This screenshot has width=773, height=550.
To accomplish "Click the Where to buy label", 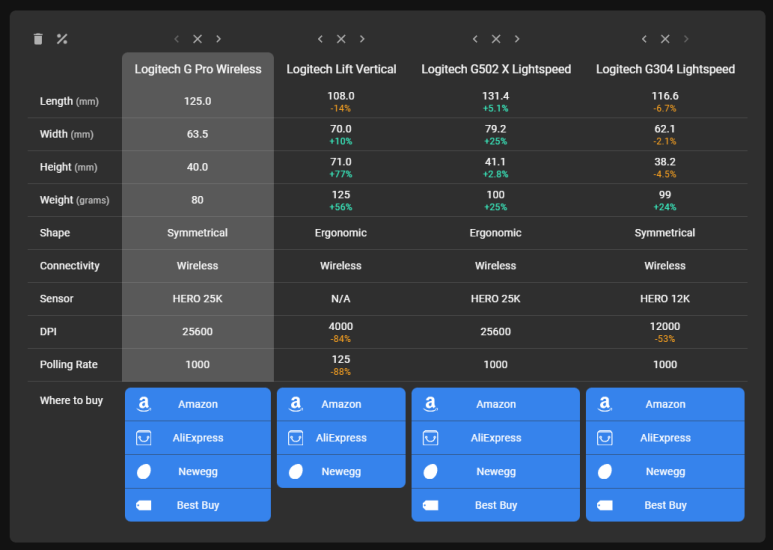I will [71, 400].
